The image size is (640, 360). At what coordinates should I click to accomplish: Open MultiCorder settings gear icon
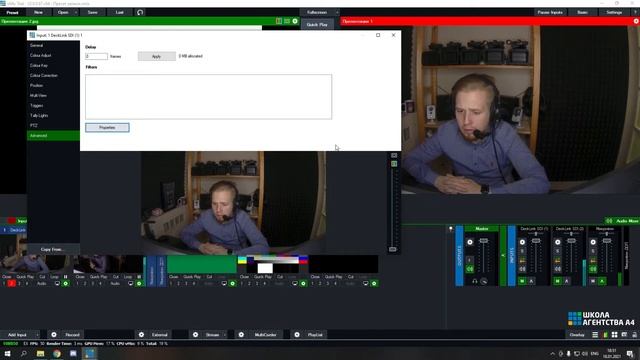[x=241, y=335]
